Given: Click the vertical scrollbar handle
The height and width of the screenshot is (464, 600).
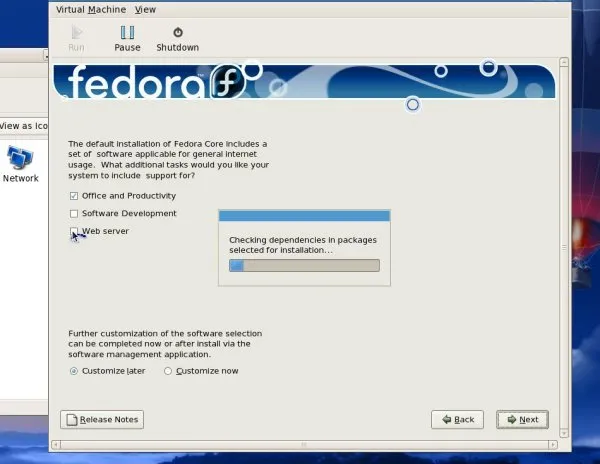Looking at the screenshot, I should click(x=564, y=248).
